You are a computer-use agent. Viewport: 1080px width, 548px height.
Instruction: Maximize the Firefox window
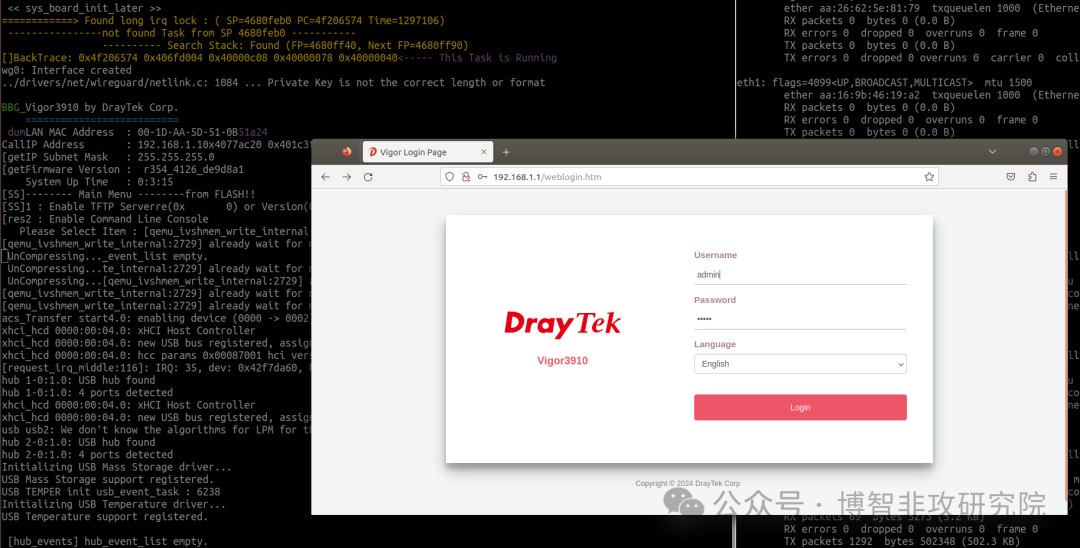tap(1046, 151)
